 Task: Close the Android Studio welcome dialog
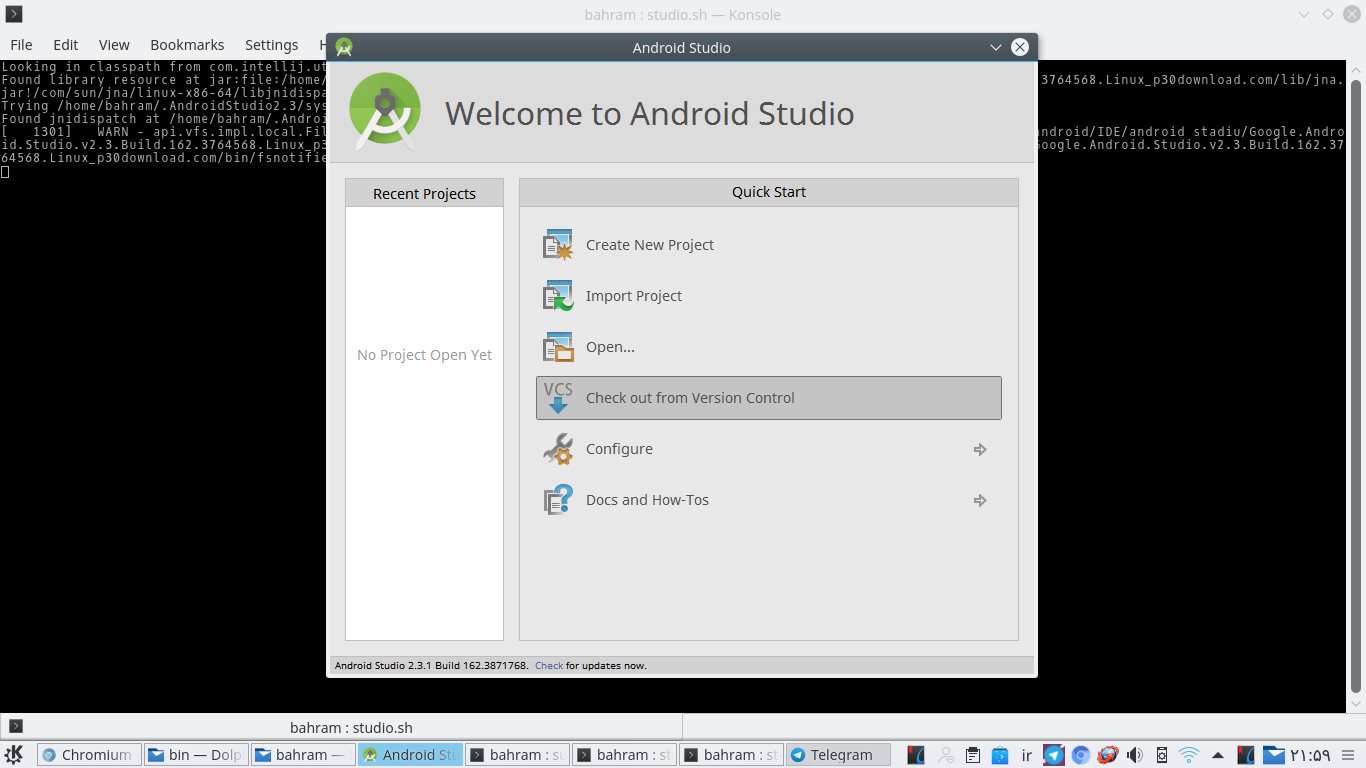[1020, 47]
